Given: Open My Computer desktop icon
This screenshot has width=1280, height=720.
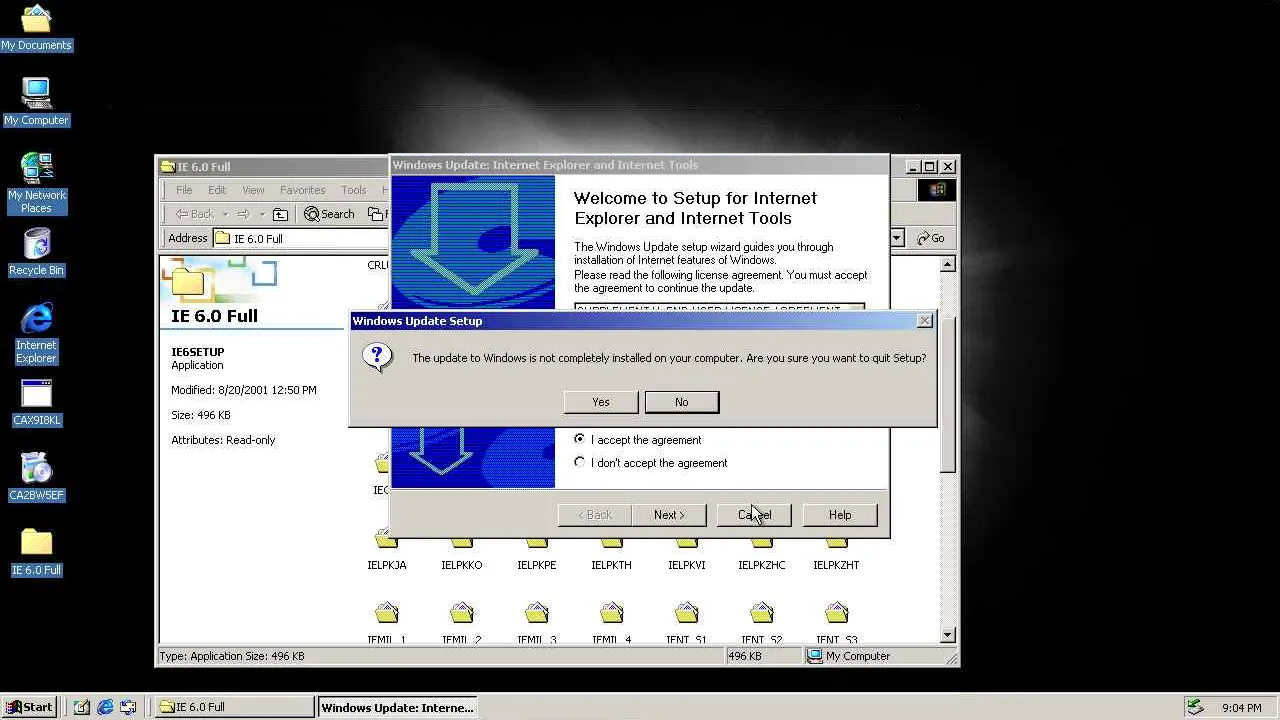Looking at the screenshot, I should [36, 102].
